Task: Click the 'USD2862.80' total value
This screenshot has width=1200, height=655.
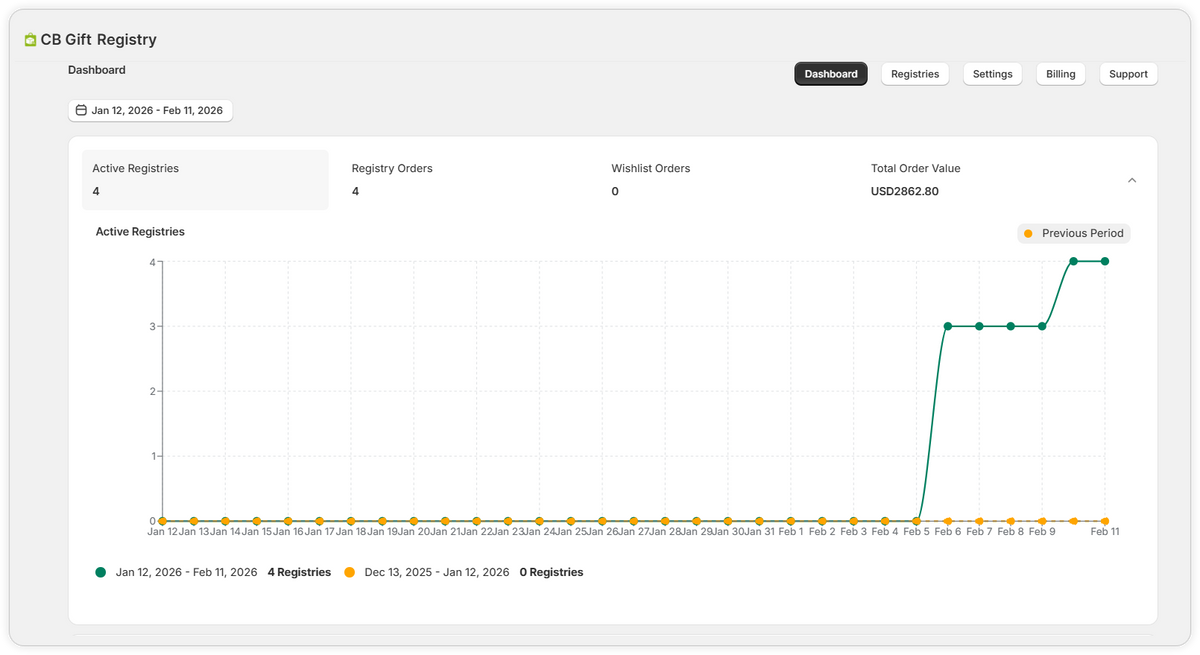Action: click(x=905, y=191)
